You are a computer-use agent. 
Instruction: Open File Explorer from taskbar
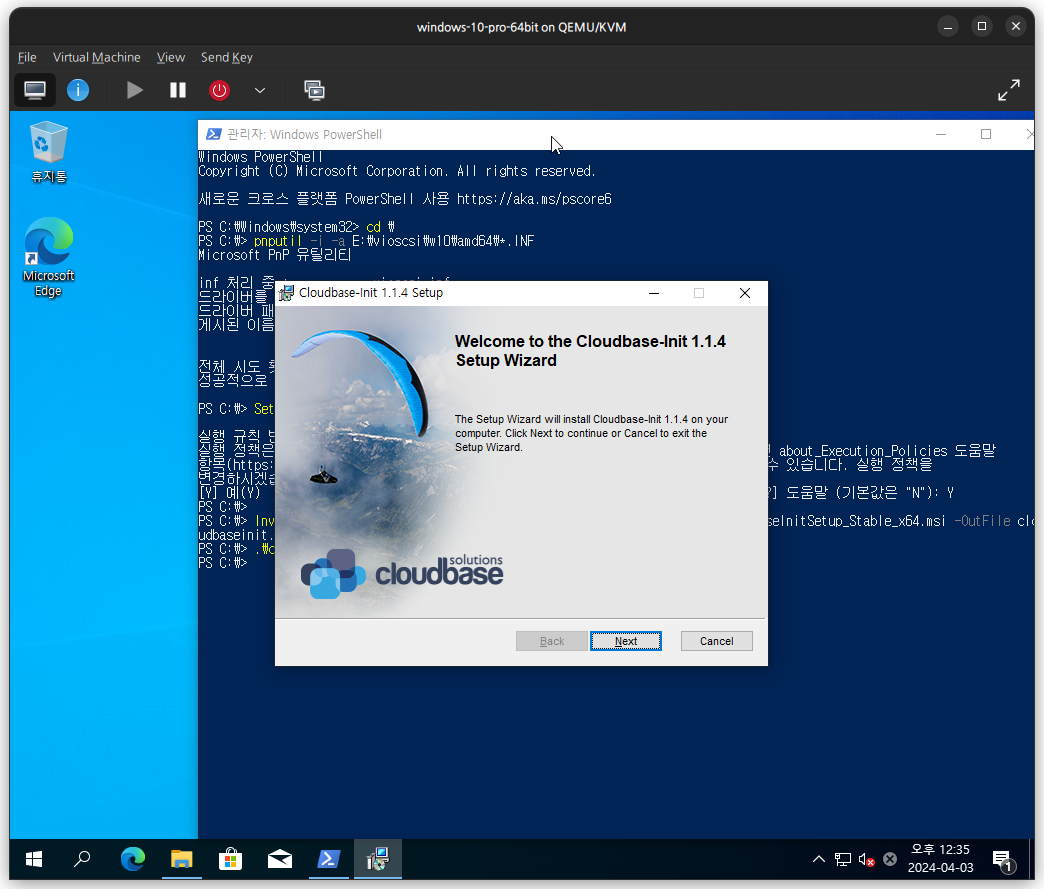pos(181,859)
